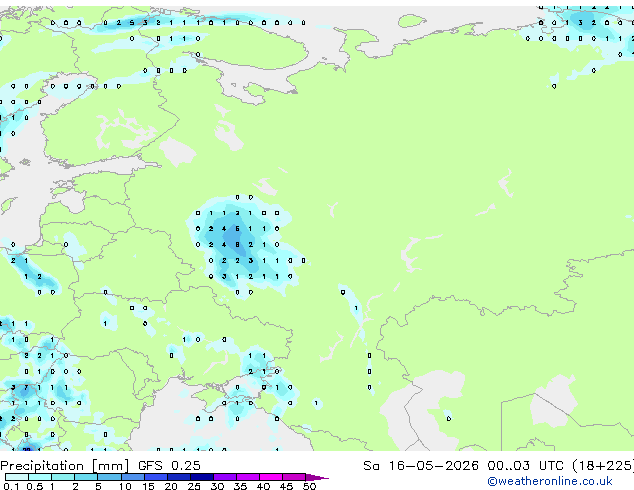
Task: Click the weatheronline.co.uk copyright link
Action: pos(549,481)
